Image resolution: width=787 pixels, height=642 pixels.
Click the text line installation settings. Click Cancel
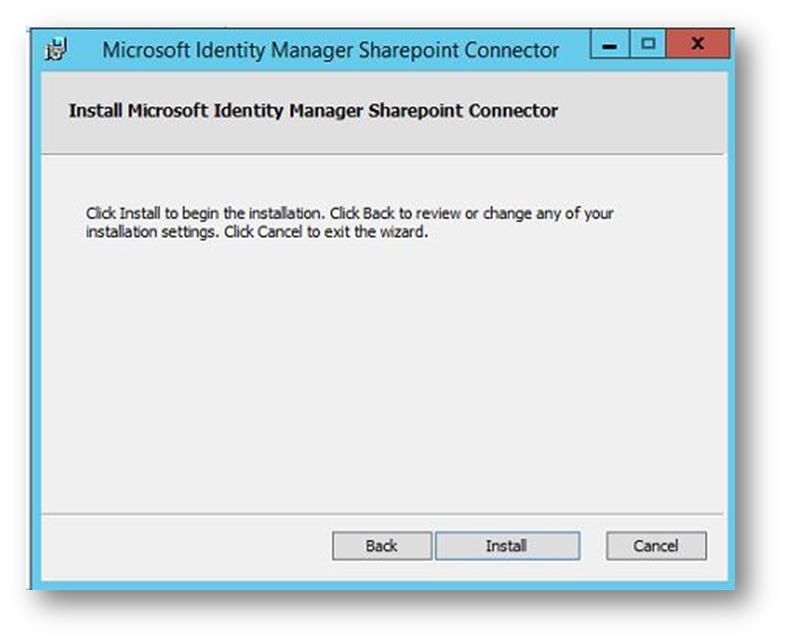point(257,232)
